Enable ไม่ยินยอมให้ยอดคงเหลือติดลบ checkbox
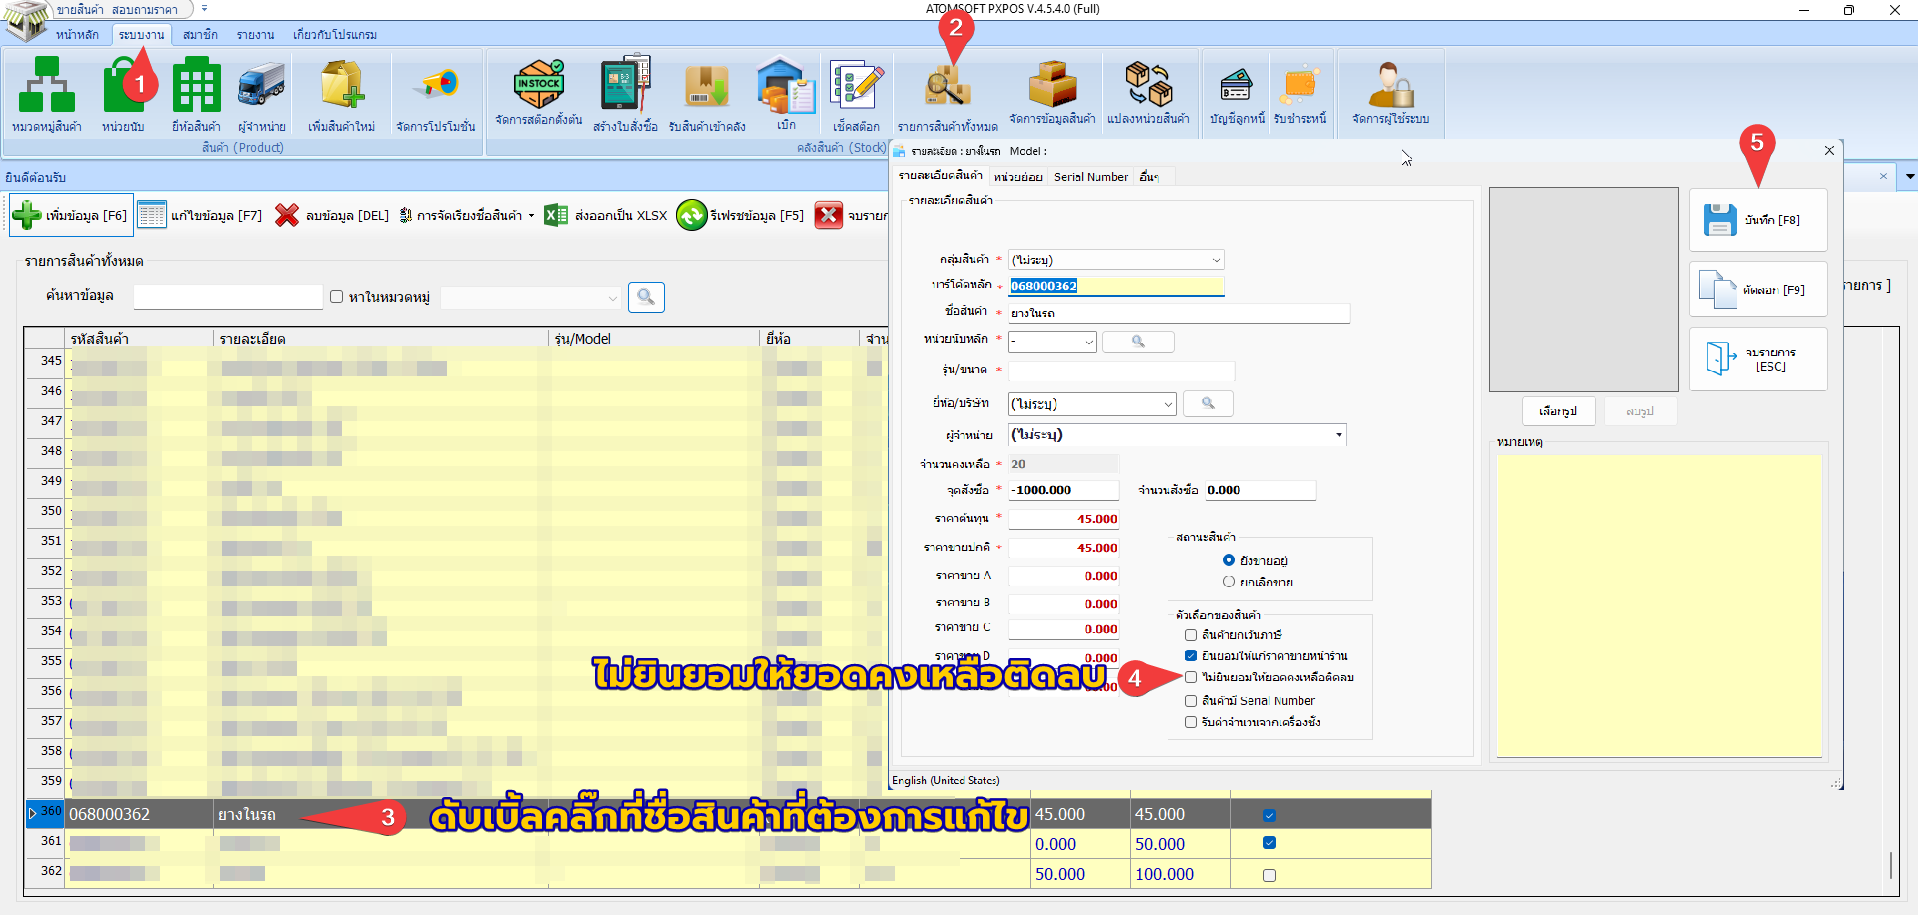The image size is (1918, 915). pos(1191,677)
